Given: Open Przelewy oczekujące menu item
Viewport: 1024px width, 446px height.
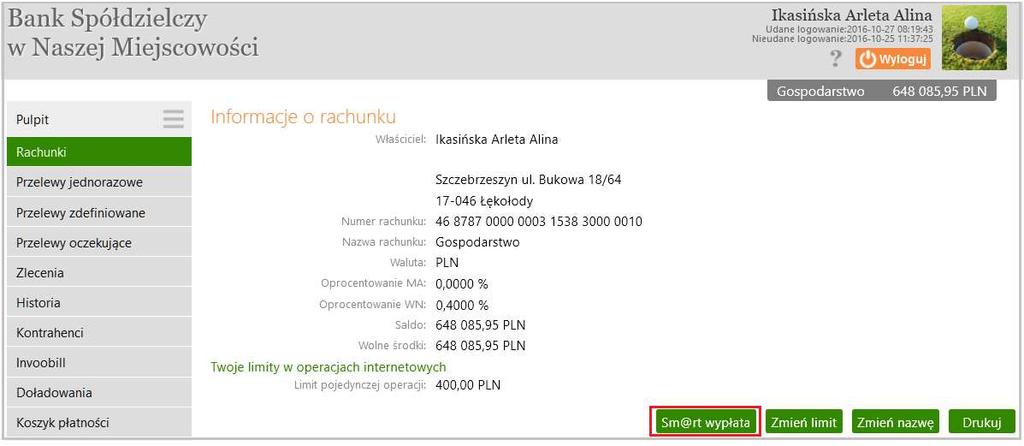Looking at the screenshot, I should 99,243.
